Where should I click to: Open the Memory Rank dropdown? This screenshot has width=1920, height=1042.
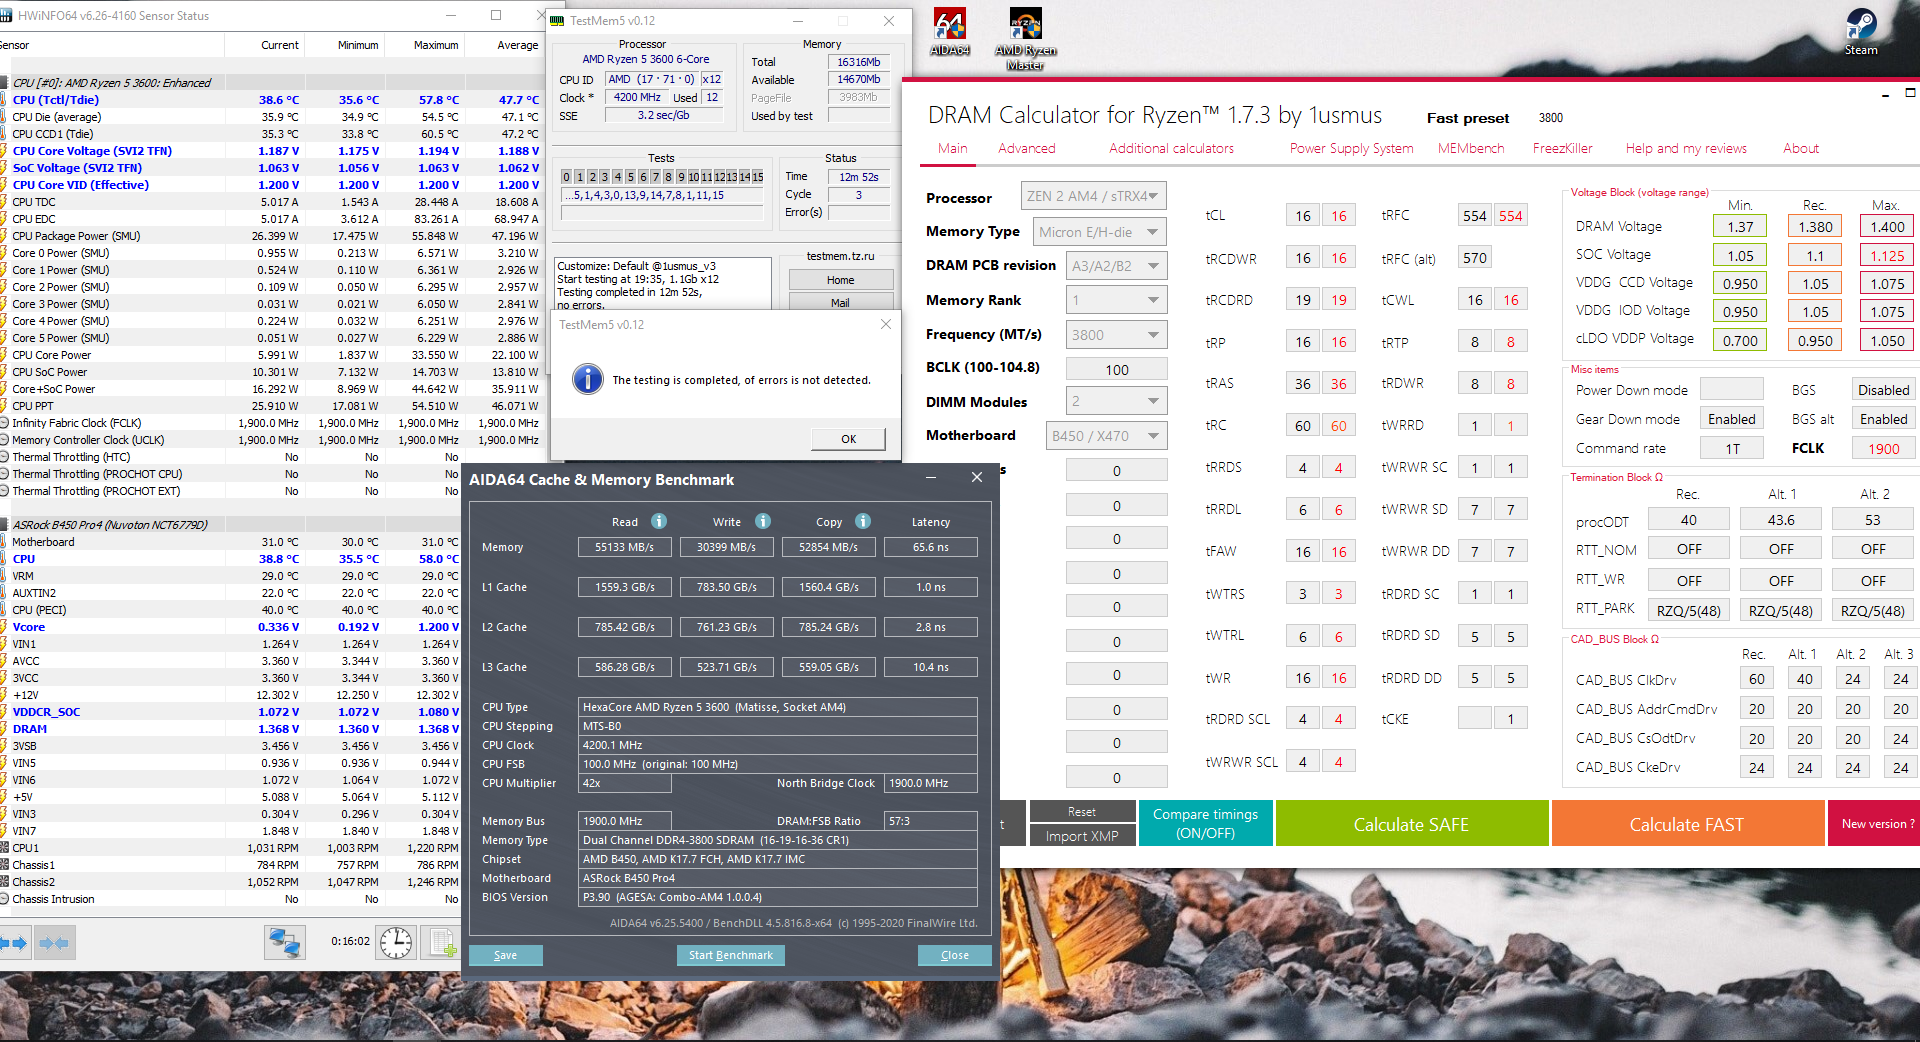pos(1116,300)
